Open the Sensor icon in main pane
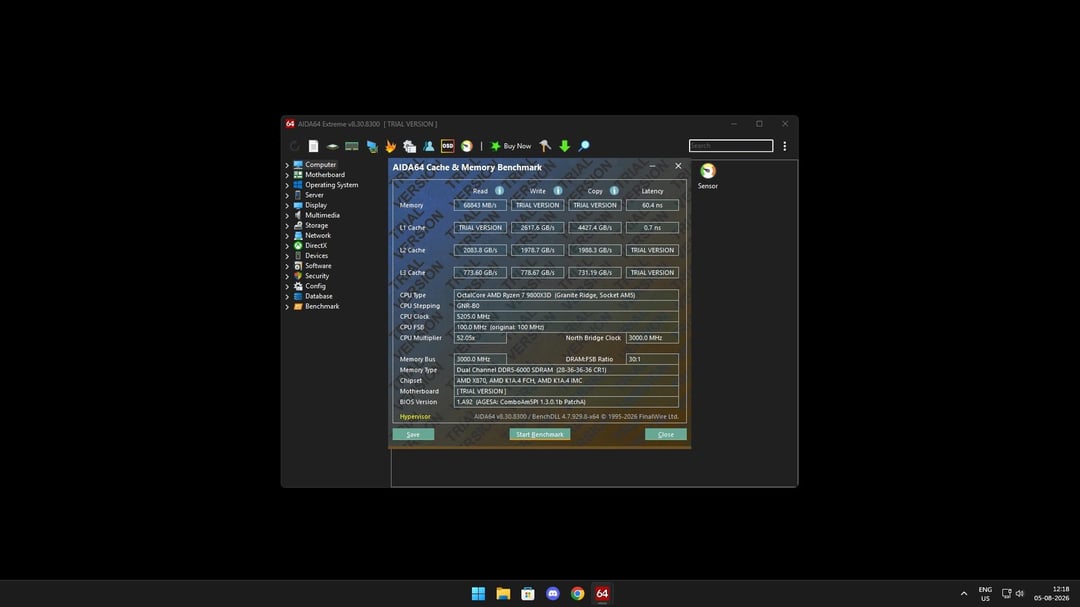Viewport: 1080px width, 607px height. 707,176
